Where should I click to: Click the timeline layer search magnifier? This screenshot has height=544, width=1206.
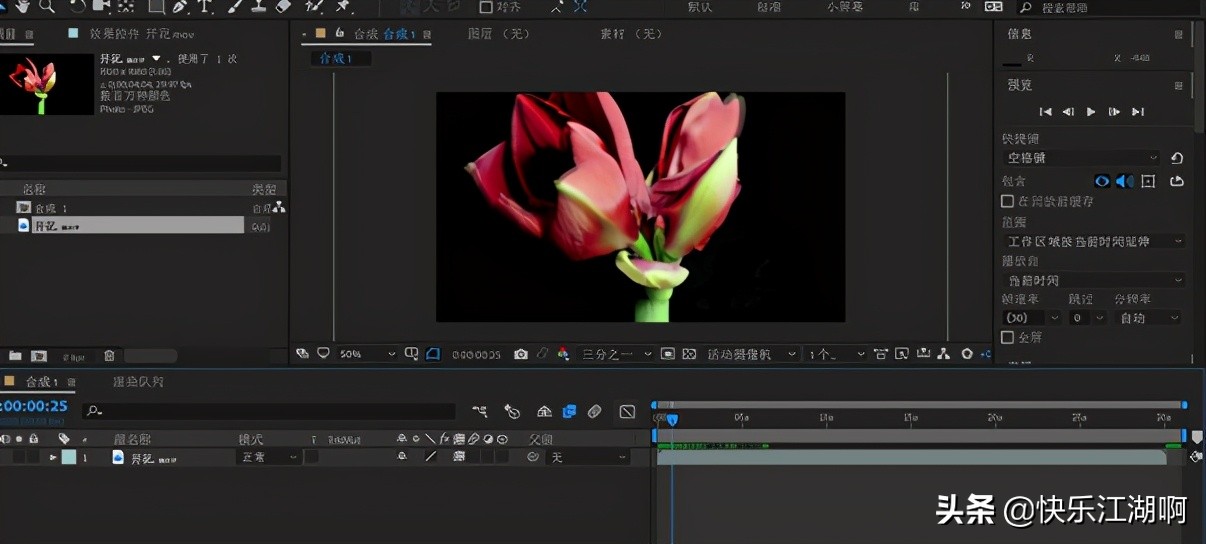[94, 411]
